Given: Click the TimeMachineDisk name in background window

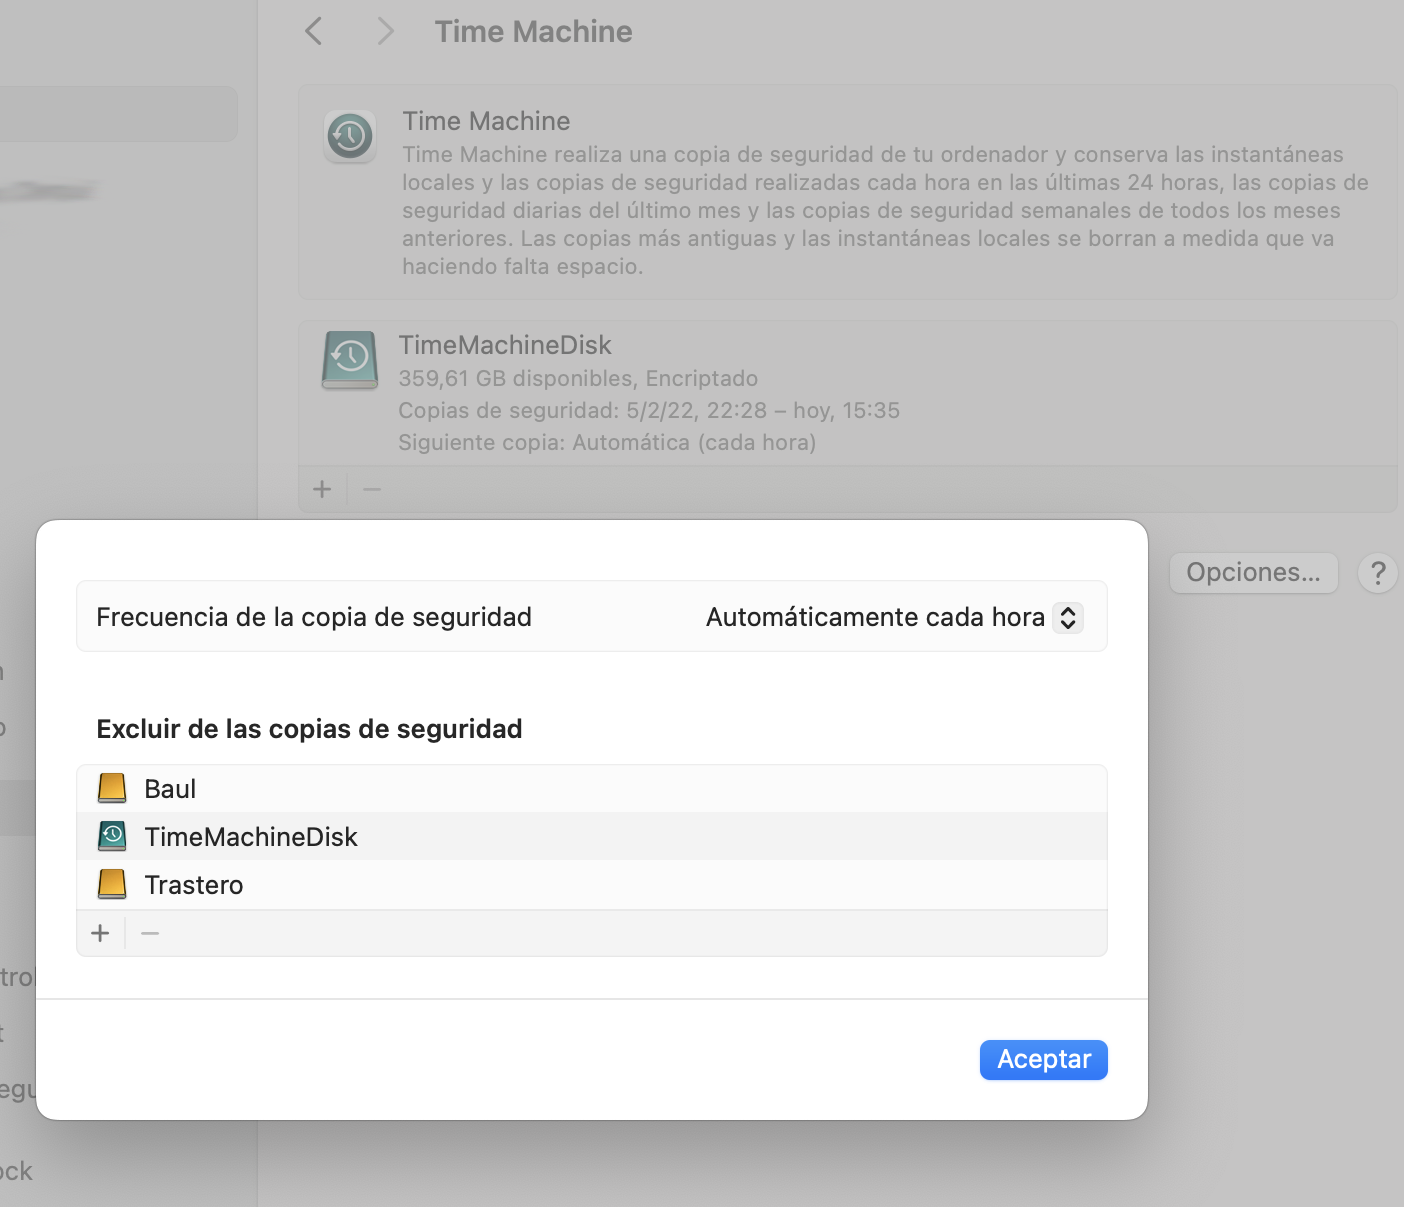Looking at the screenshot, I should (x=505, y=345).
